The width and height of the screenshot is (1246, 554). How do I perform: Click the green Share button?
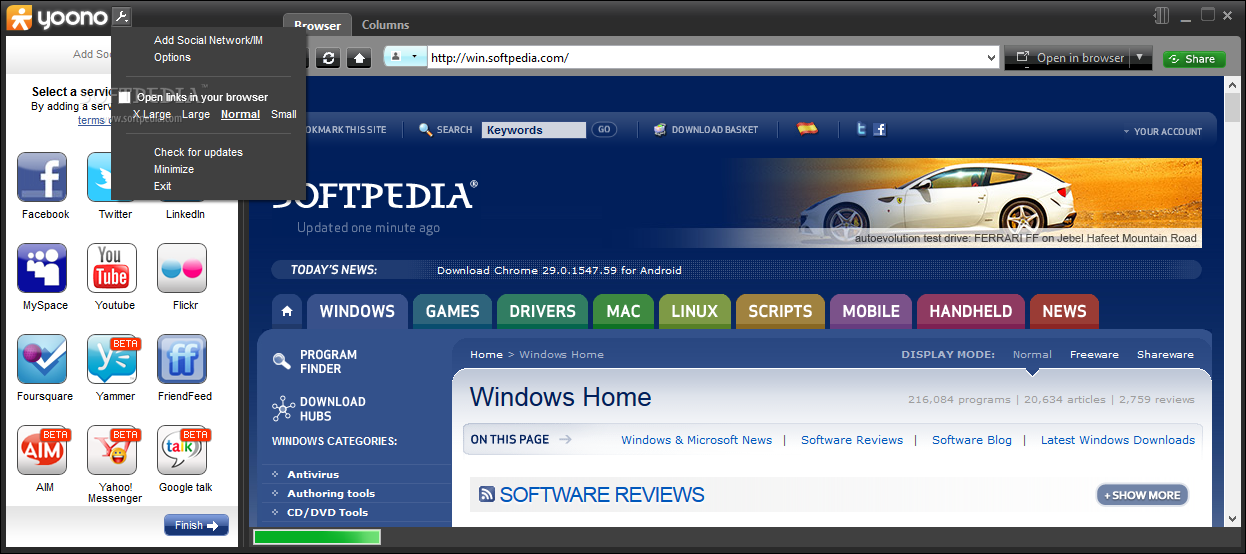pyautogui.click(x=1194, y=59)
